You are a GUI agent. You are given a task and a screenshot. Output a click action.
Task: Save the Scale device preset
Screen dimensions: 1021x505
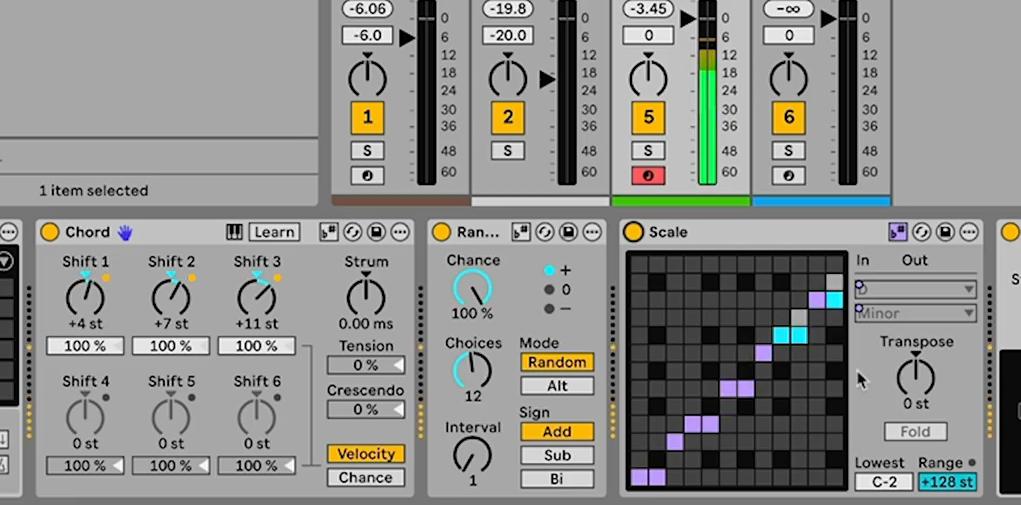click(945, 232)
